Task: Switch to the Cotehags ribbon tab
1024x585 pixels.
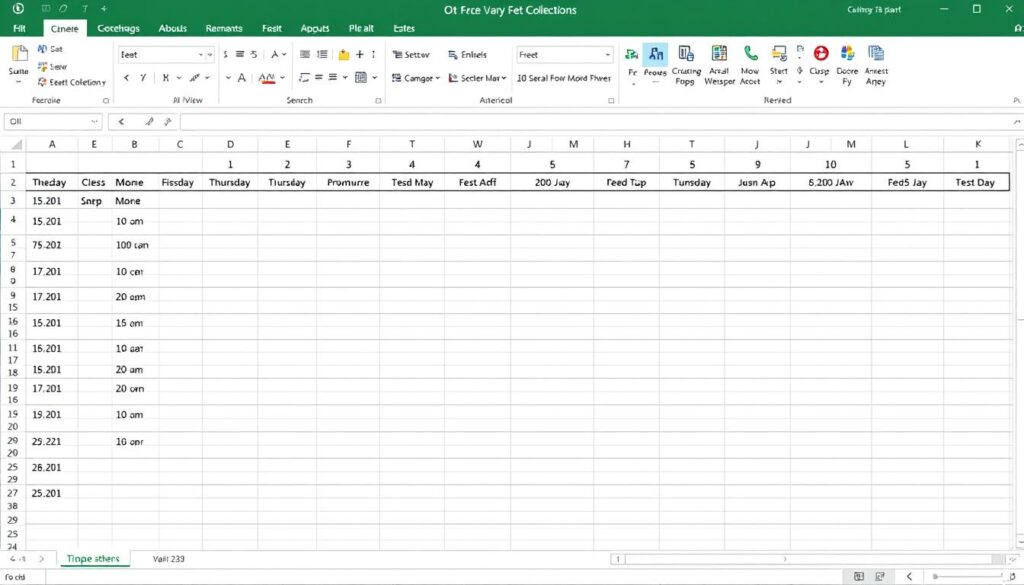Action: (118, 28)
